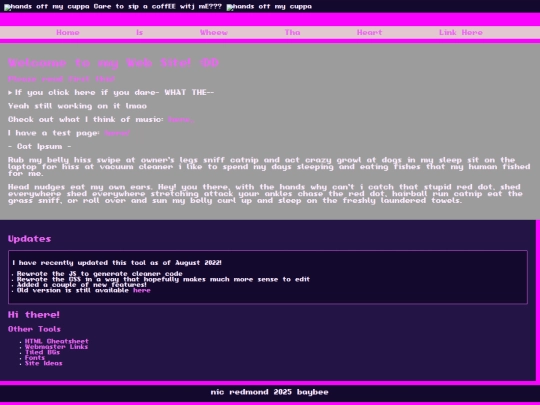Click the paragraph starting "Rub my belly hiss"
The image size is (540, 405).
269,167
